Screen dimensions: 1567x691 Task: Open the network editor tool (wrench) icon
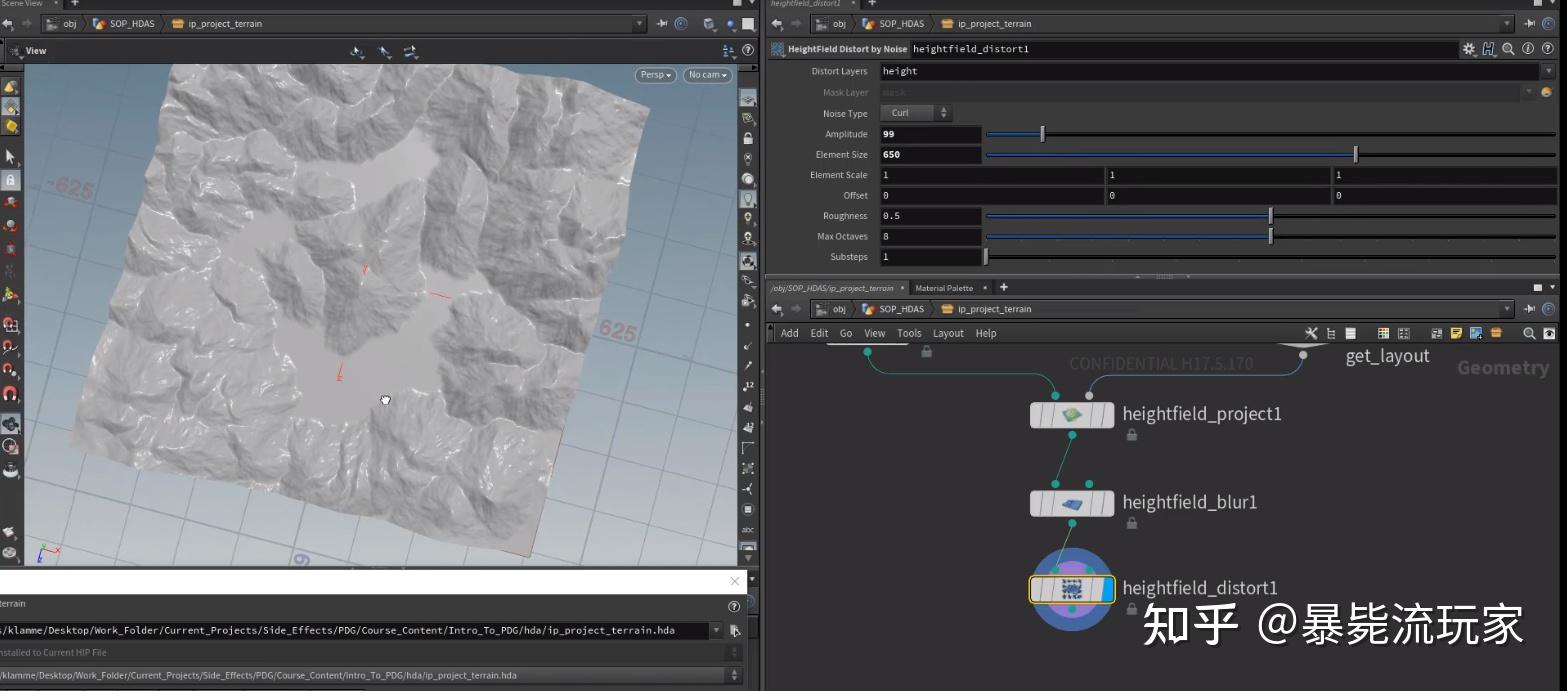[1311, 333]
